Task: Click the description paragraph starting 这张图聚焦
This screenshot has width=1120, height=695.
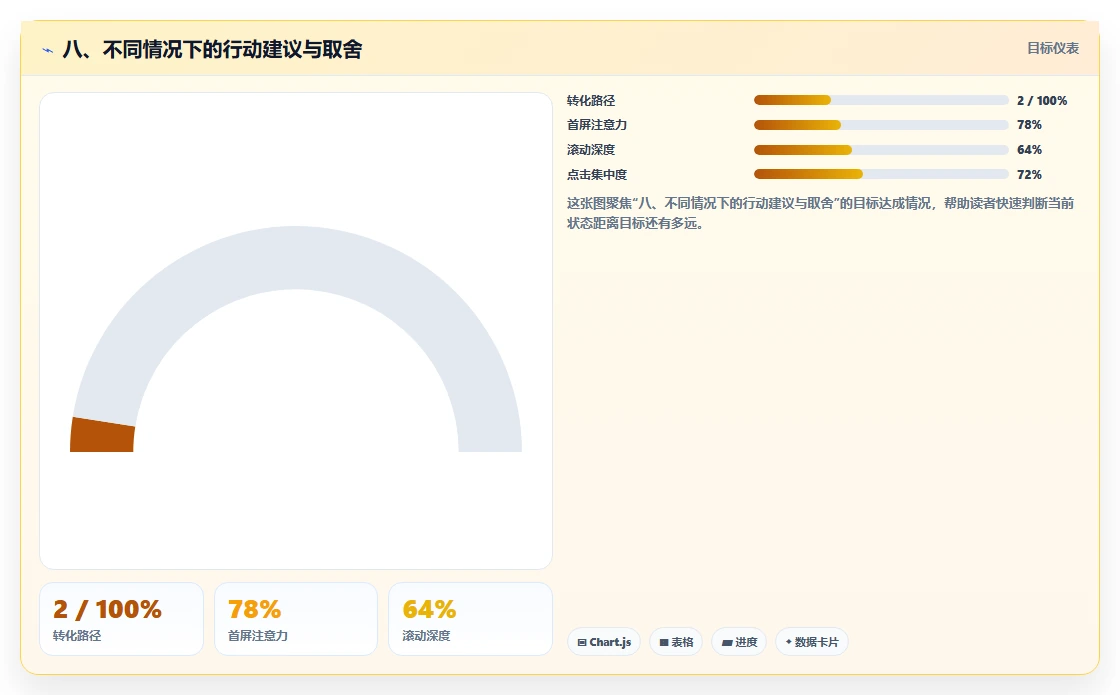Action: click(x=821, y=213)
